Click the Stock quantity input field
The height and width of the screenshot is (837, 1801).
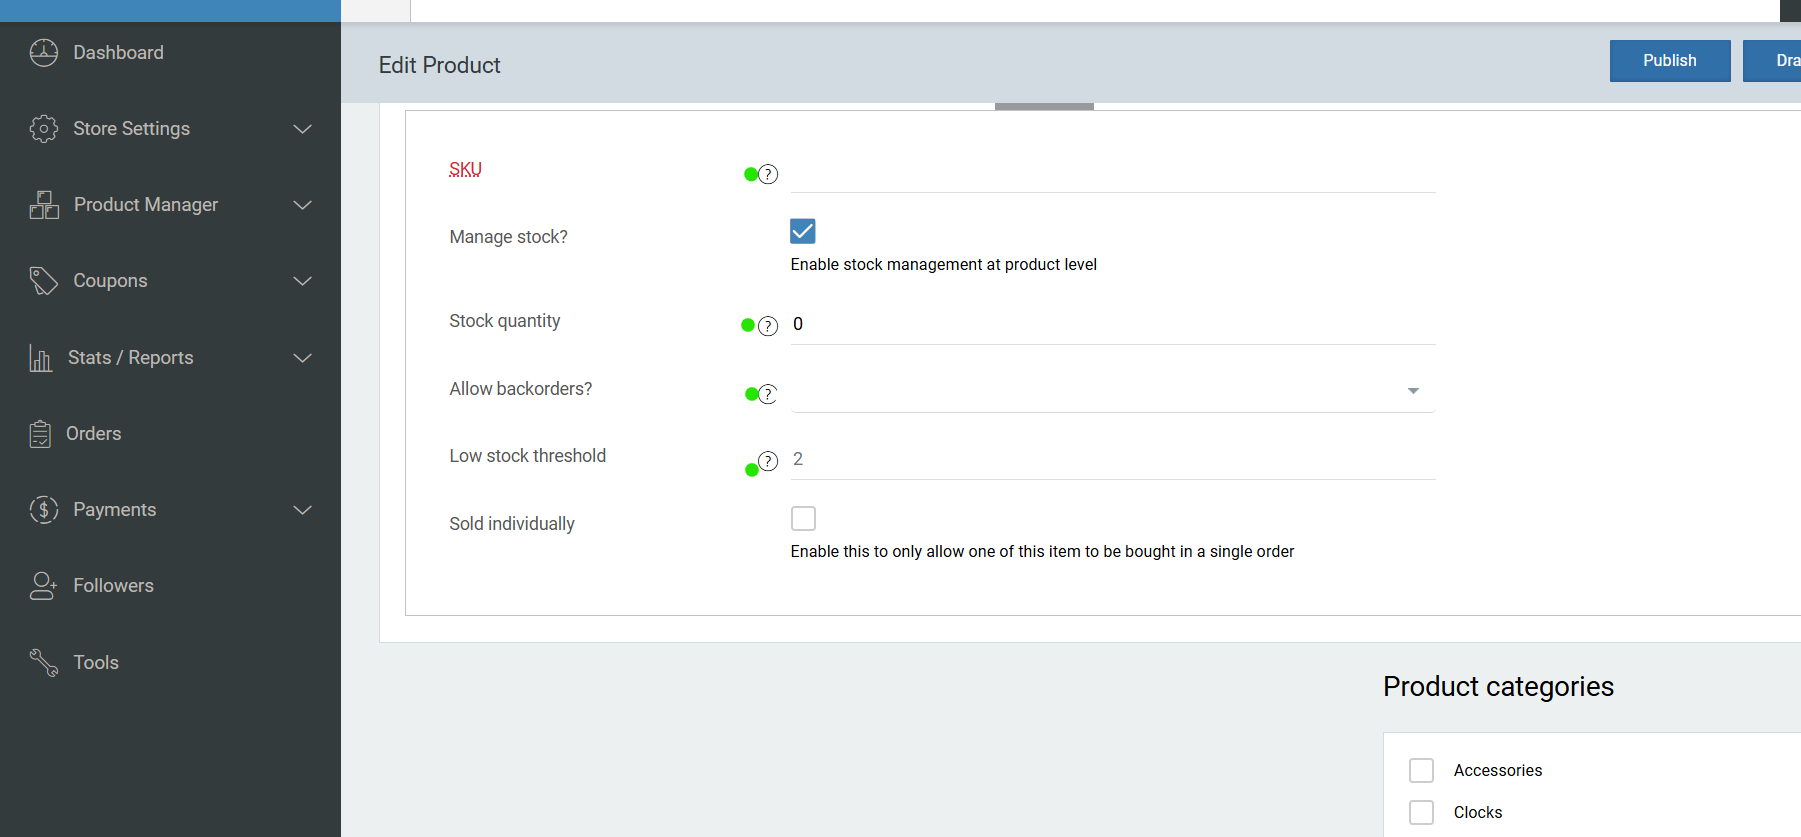pos(1112,324)
